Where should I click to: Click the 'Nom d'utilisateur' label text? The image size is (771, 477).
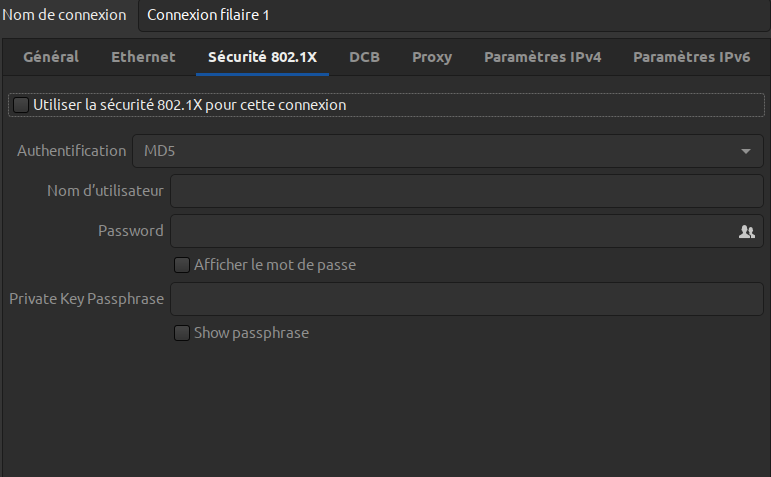click(105, 191)
